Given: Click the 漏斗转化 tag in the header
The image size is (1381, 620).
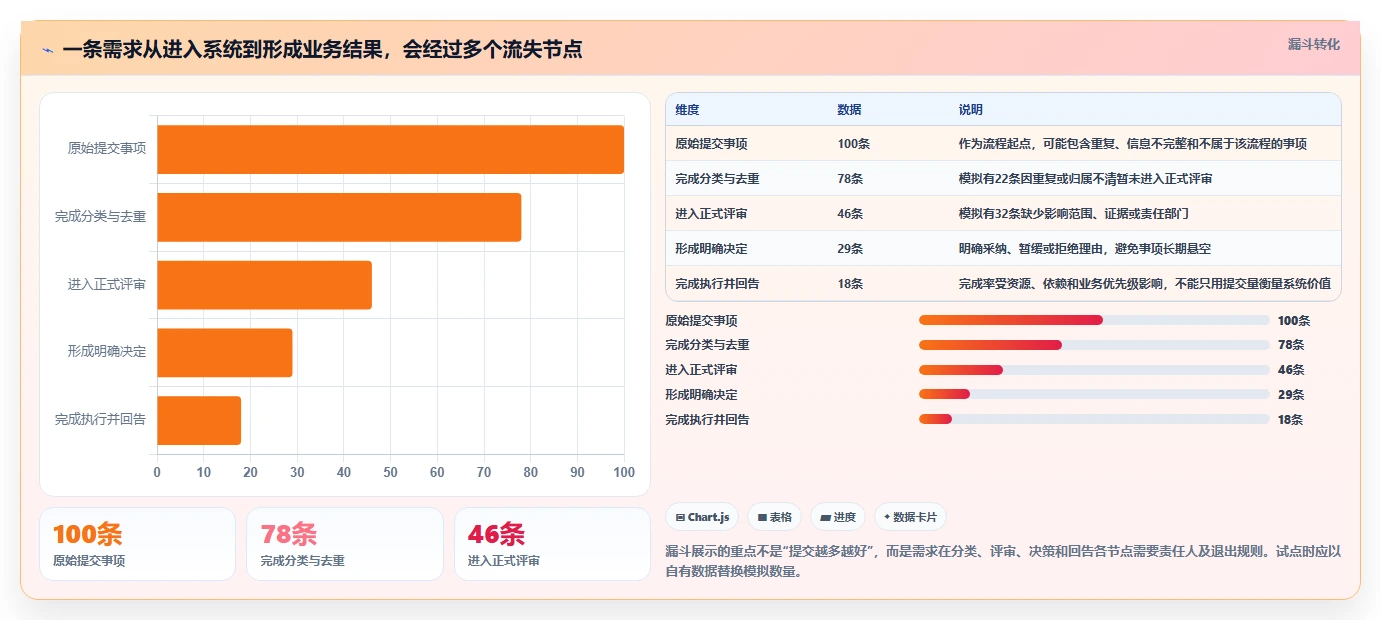Looking at the screenshot, I should (1313, 44).
